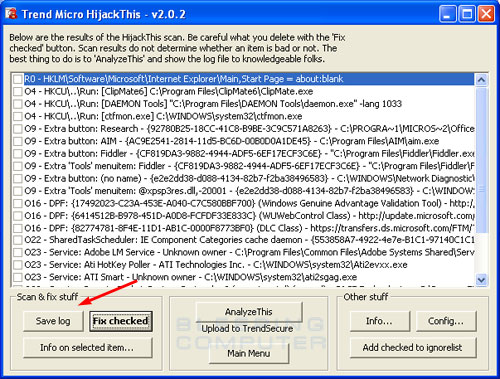This screenshot has height=379, width=500.
Task: Tick the ctfmon.exe Run entry checkbox
Action: coord(18,116)
